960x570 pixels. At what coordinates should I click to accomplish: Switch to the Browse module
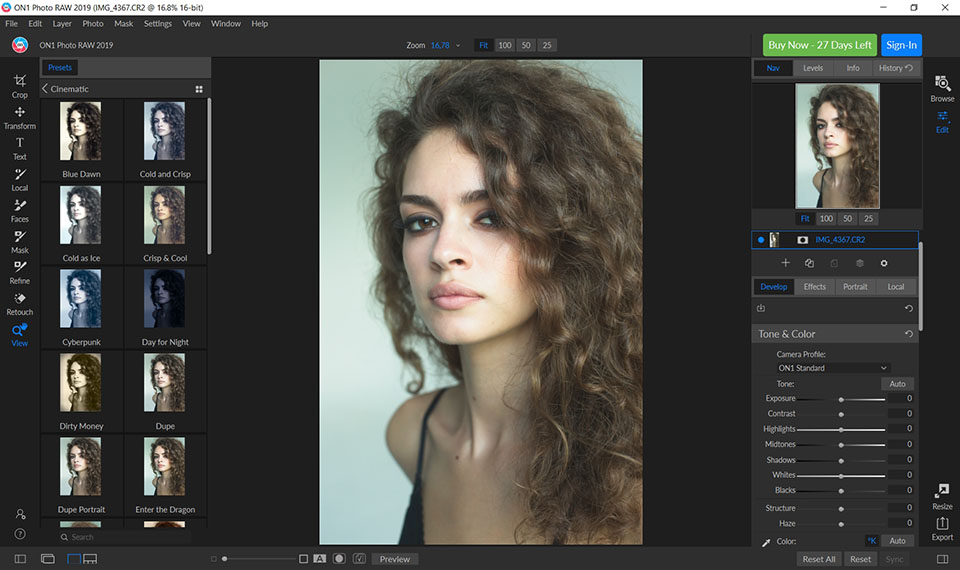pyautogui.click(x=942, y=89)
